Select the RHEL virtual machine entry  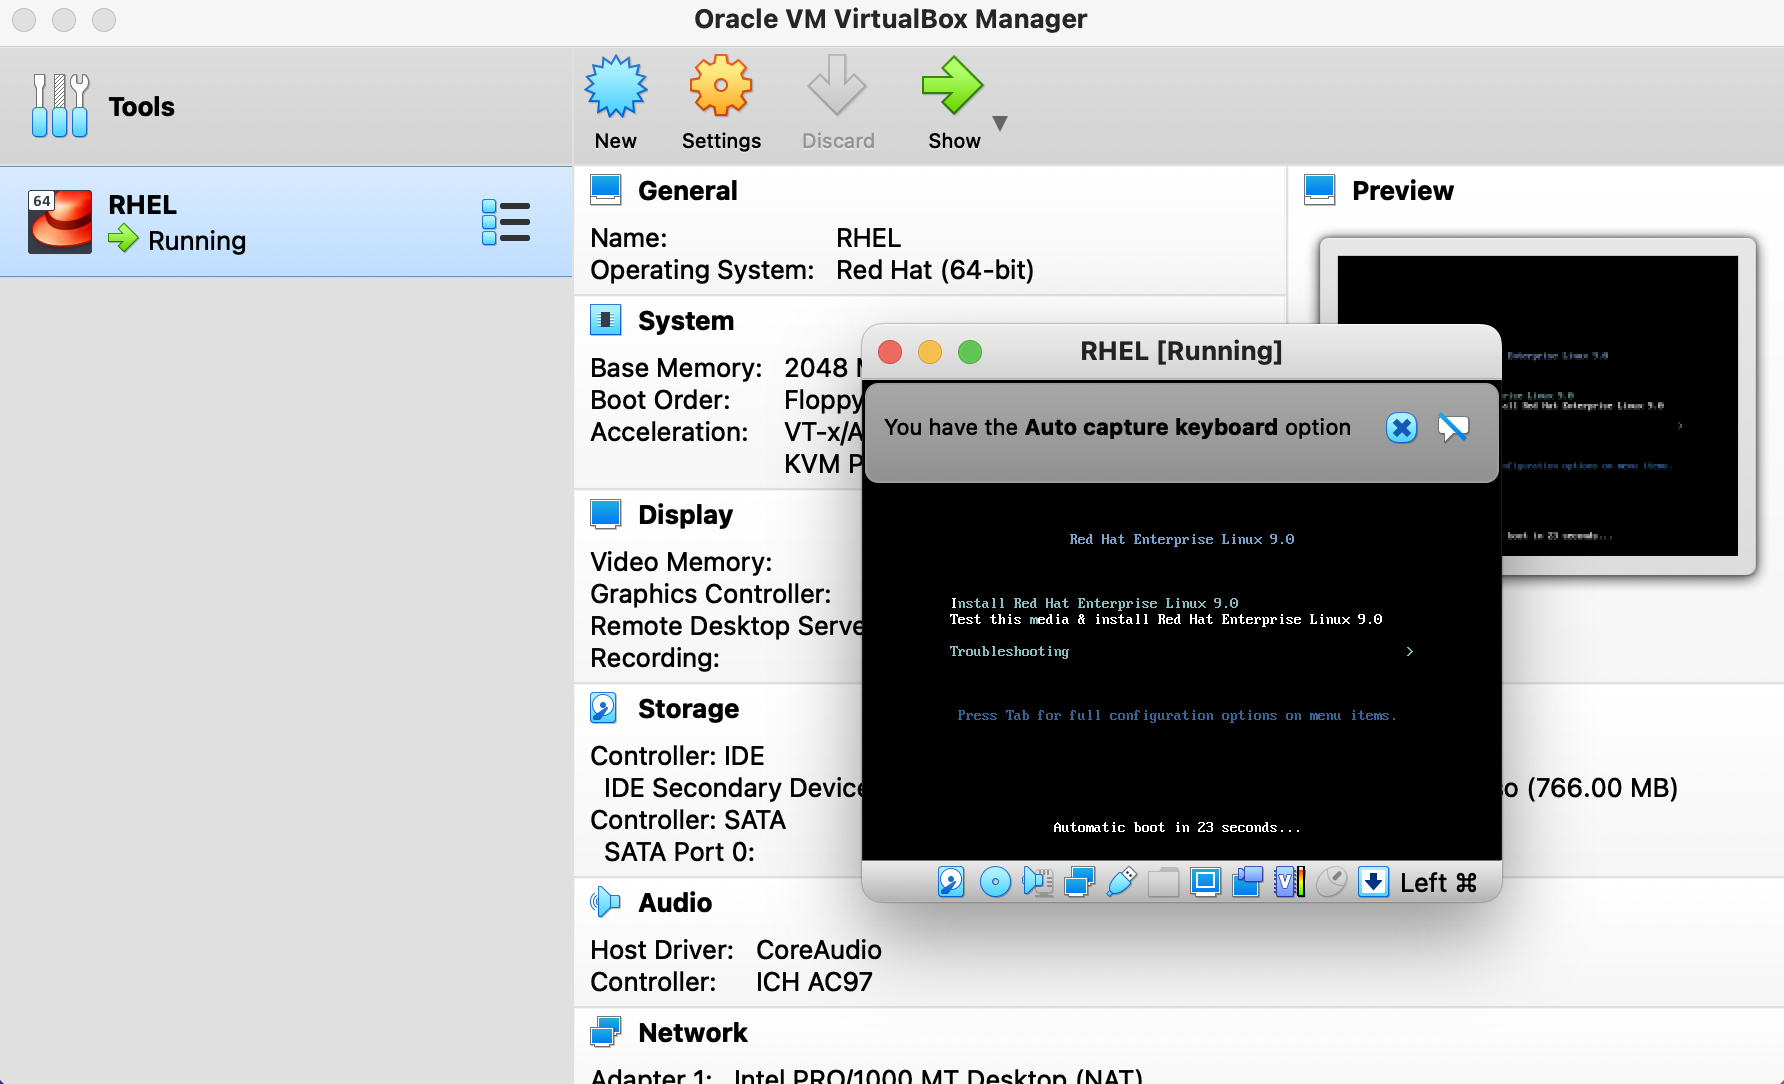tap(286, 221)
